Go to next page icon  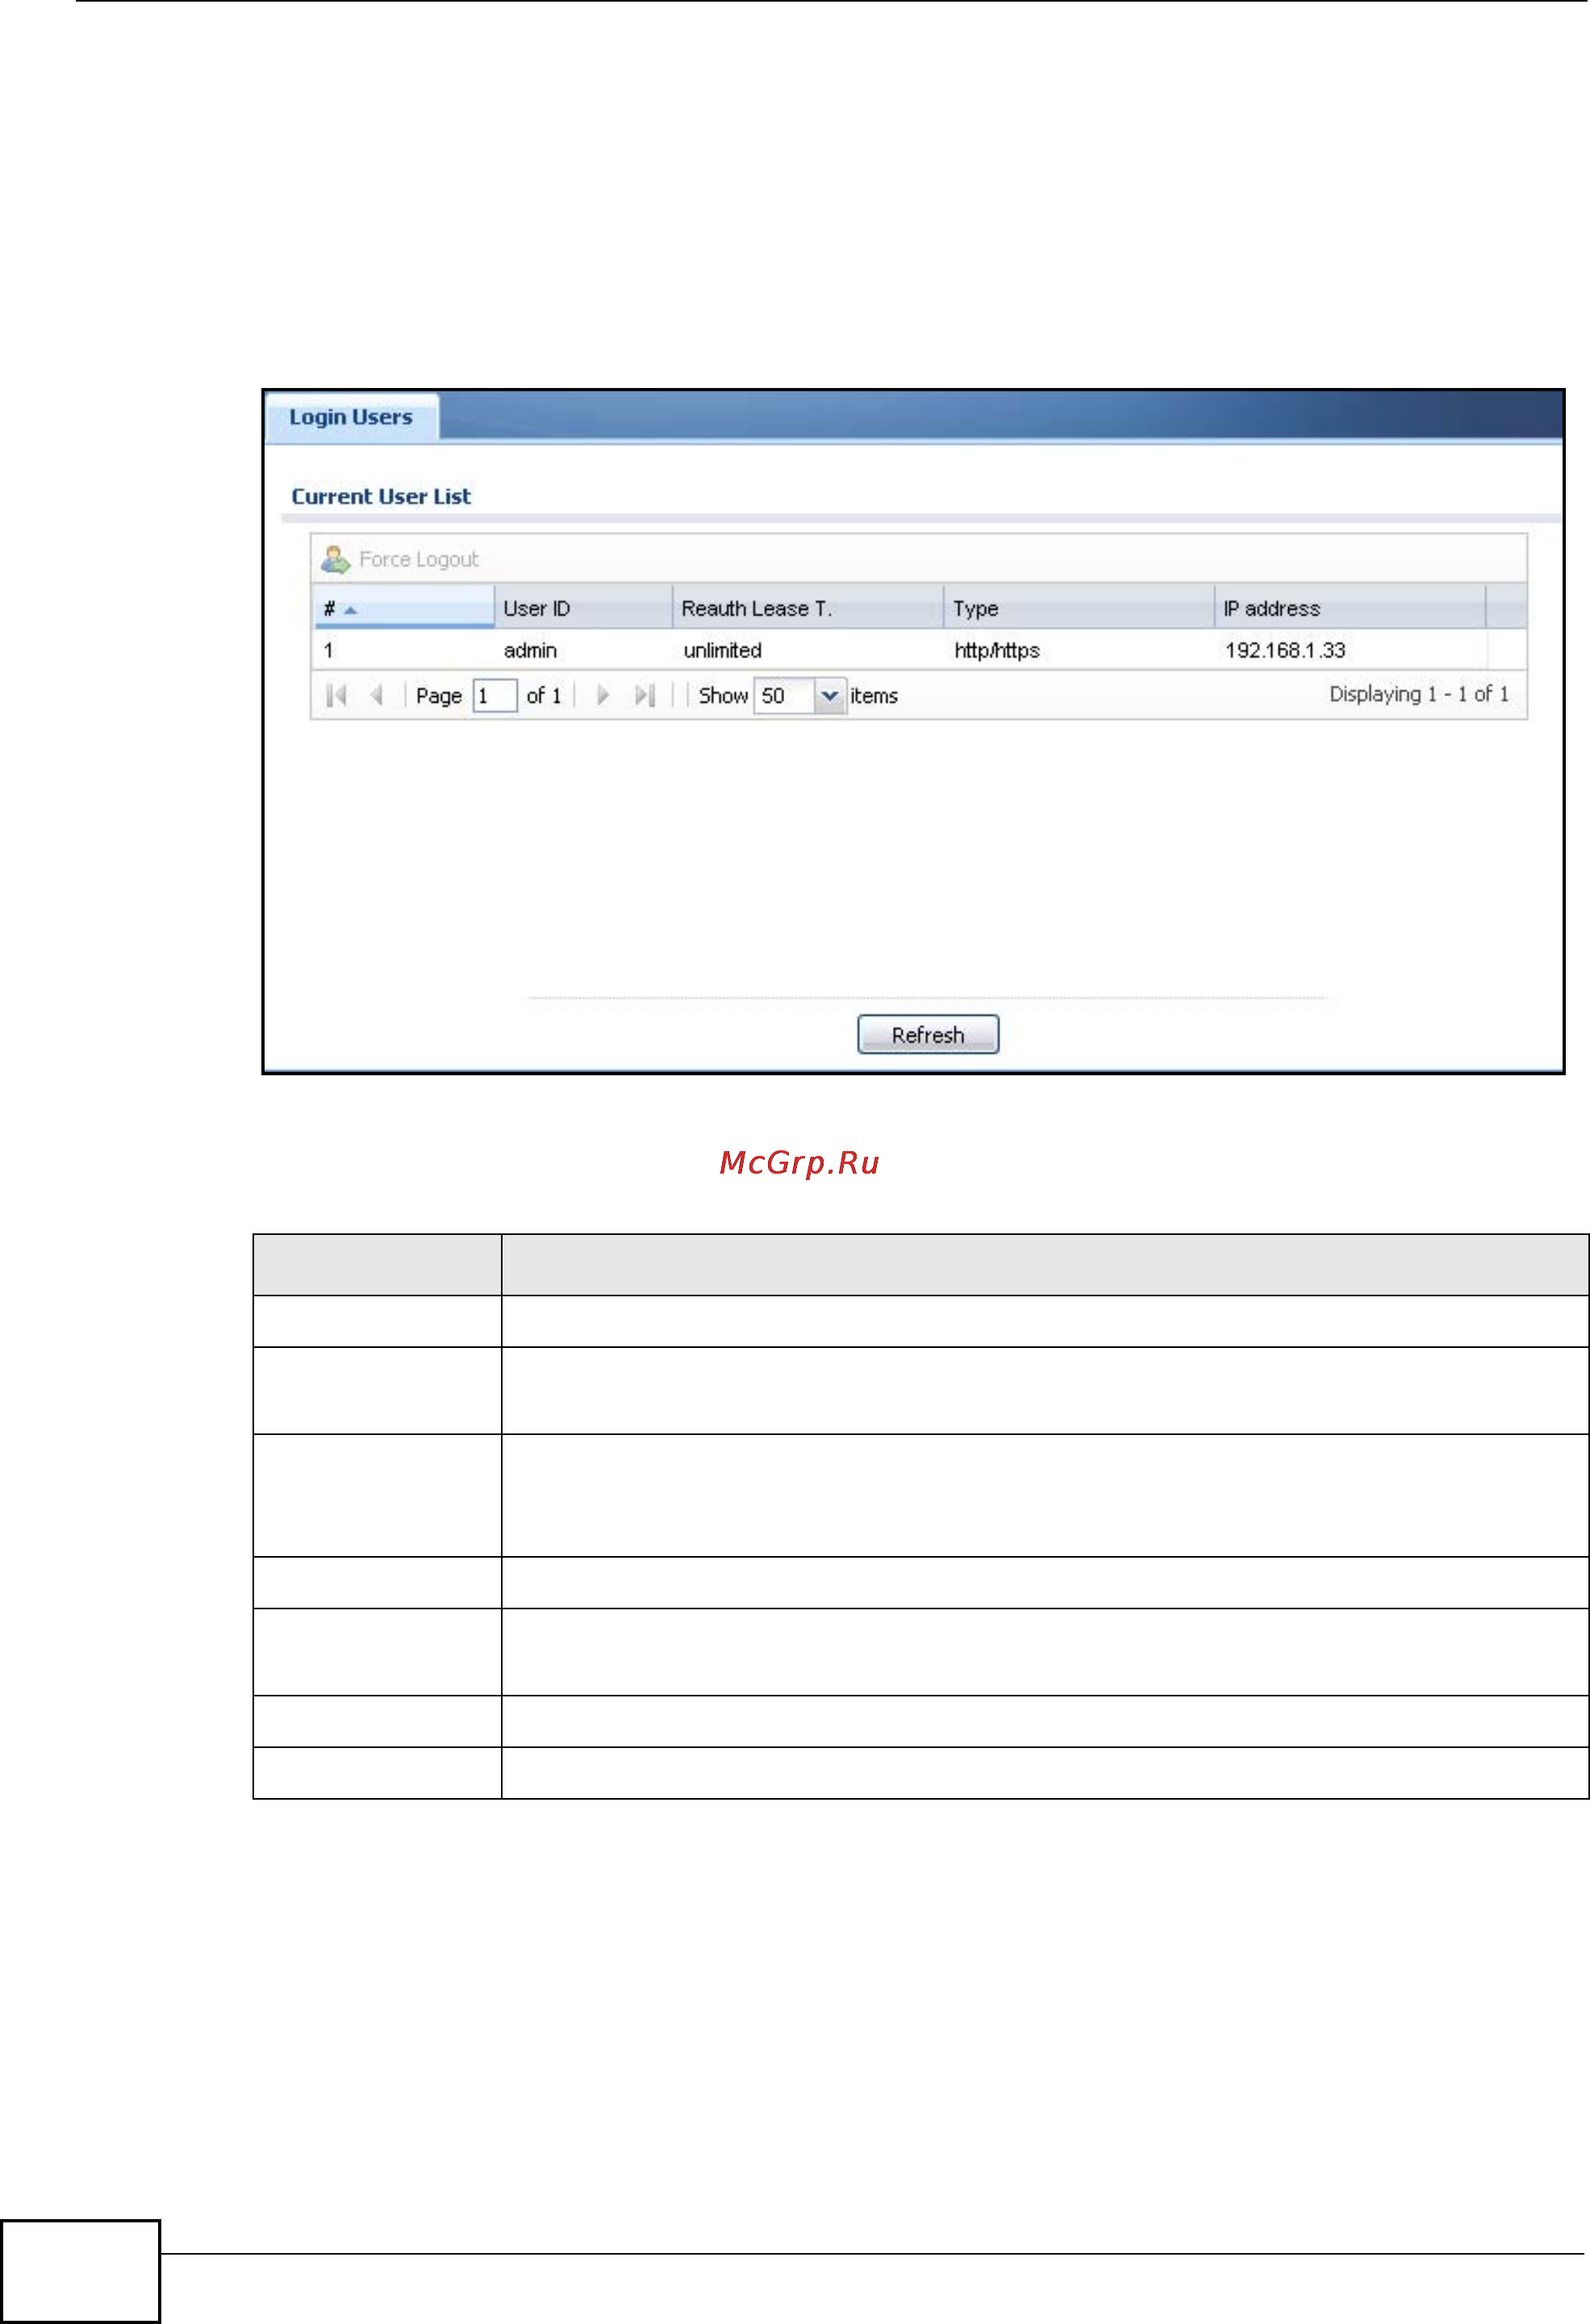click(603, 695)
